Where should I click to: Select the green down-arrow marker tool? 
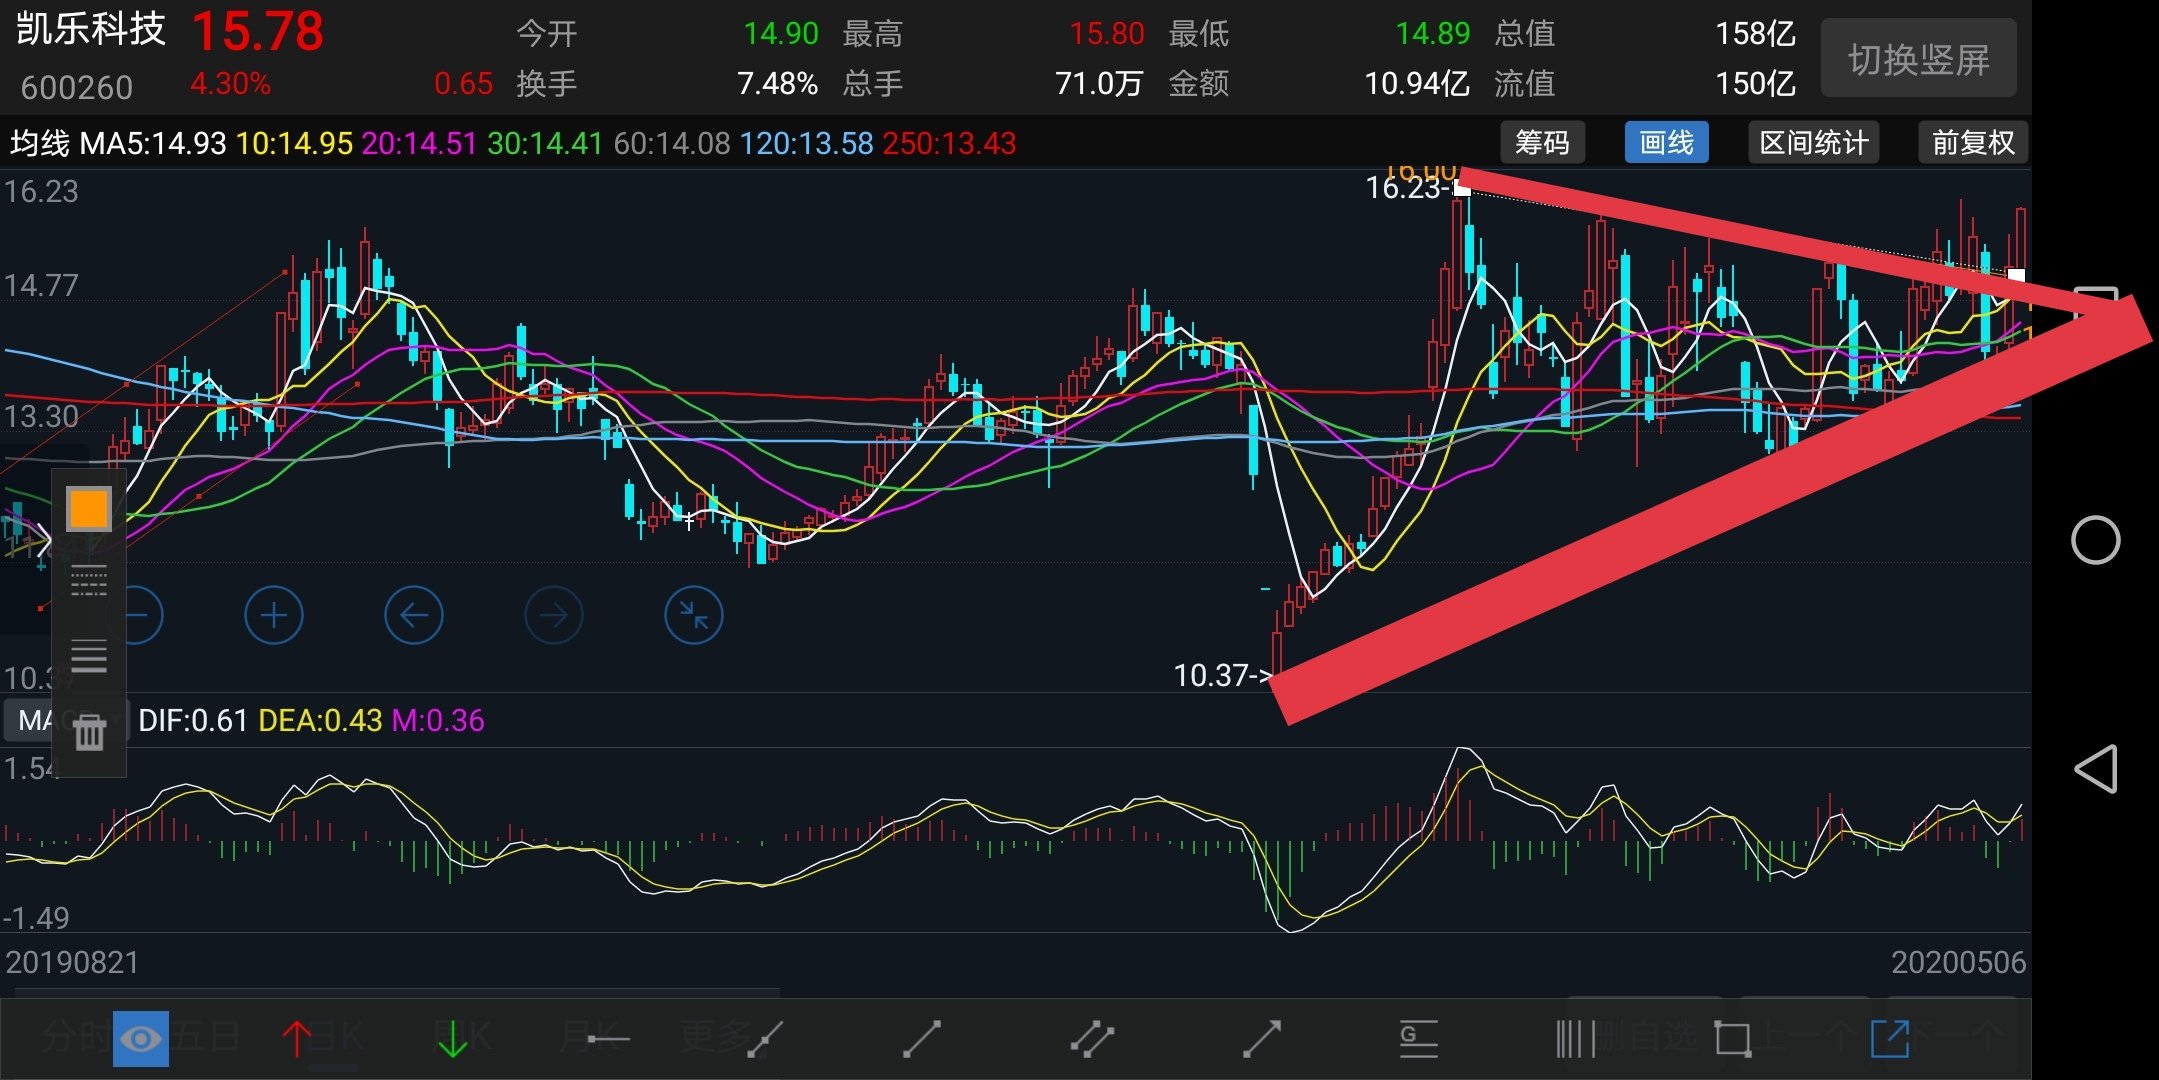click(453, 1039)
